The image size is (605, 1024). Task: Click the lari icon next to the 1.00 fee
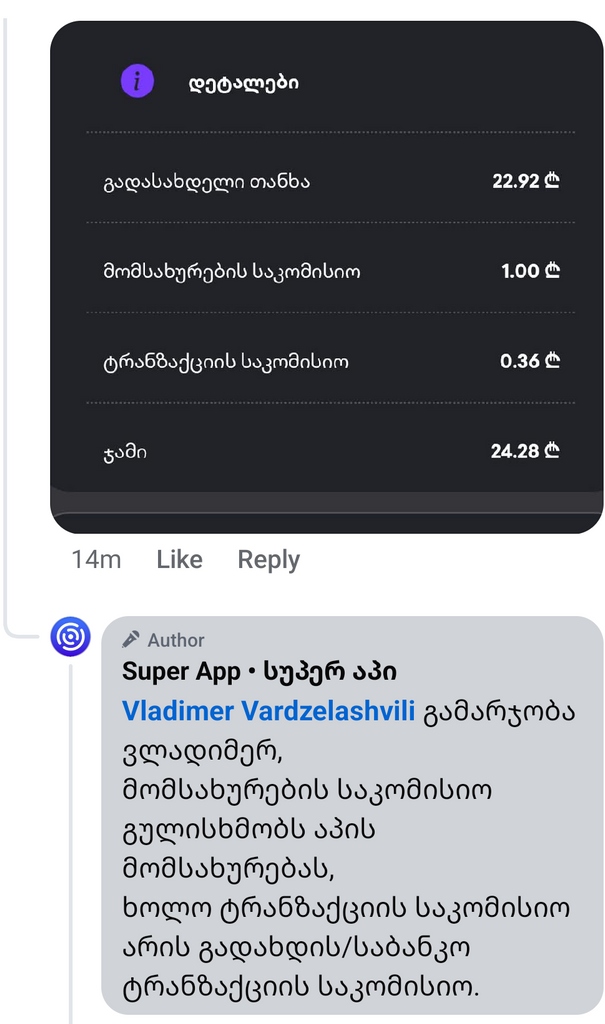pos(552,271)
